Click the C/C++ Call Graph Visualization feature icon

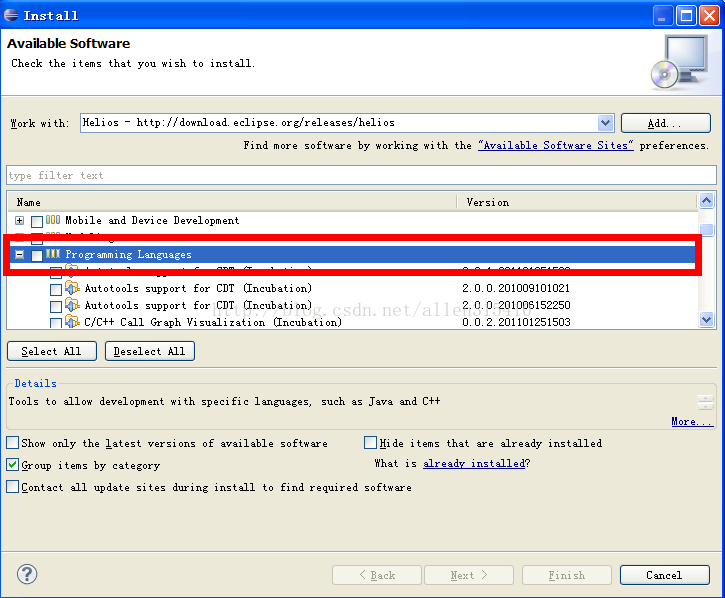pyautogui.click(x=72, y=321)
